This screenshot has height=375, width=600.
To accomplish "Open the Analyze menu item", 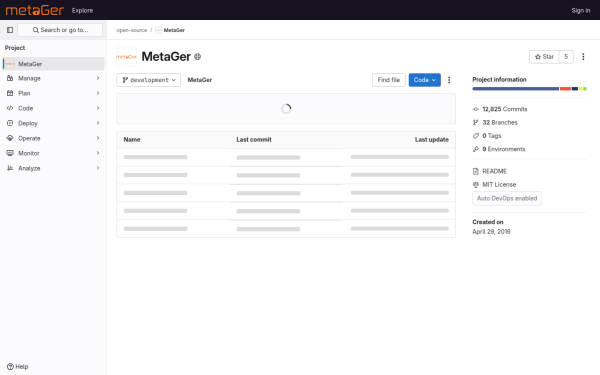I will [x=53, y=168].
